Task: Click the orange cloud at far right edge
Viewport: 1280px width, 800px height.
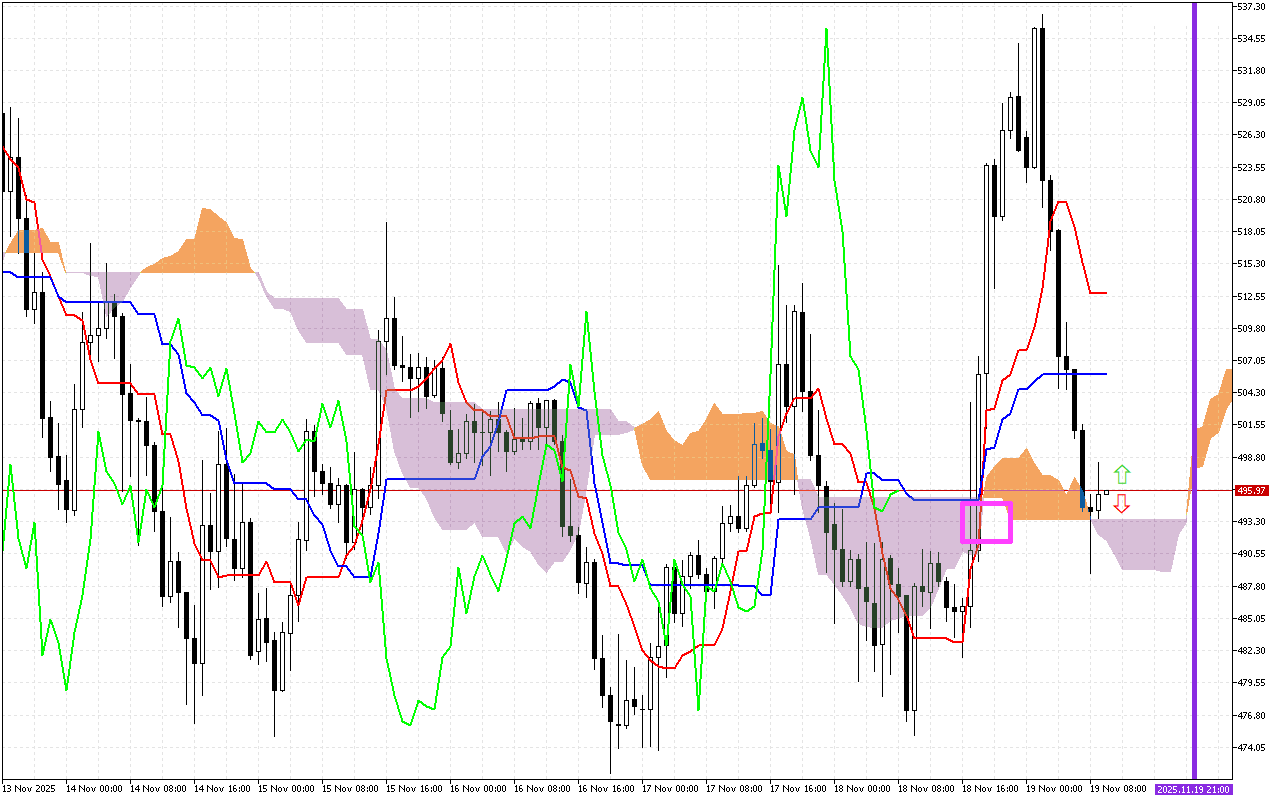Action: point(1215,412)
